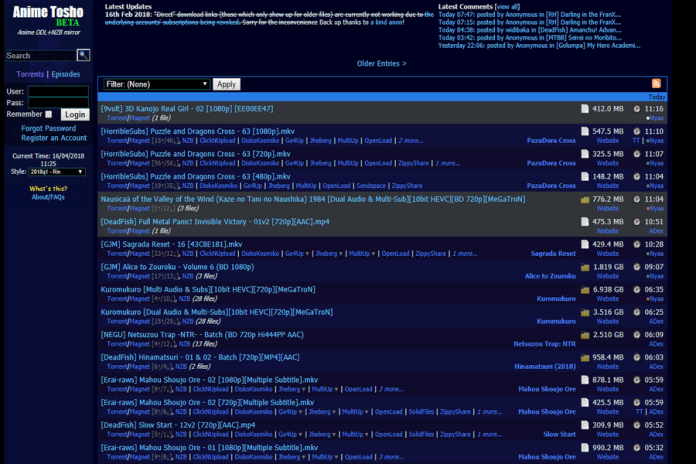
Task: Click the Login button
Action: click(75, 115)
